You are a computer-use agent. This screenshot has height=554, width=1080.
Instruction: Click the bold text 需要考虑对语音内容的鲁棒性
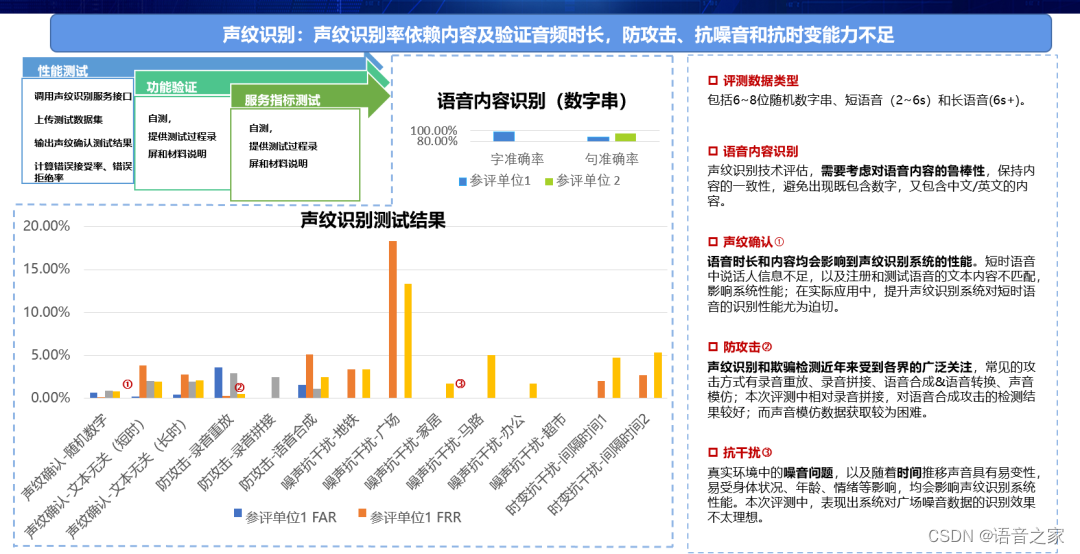click(905, 170)
